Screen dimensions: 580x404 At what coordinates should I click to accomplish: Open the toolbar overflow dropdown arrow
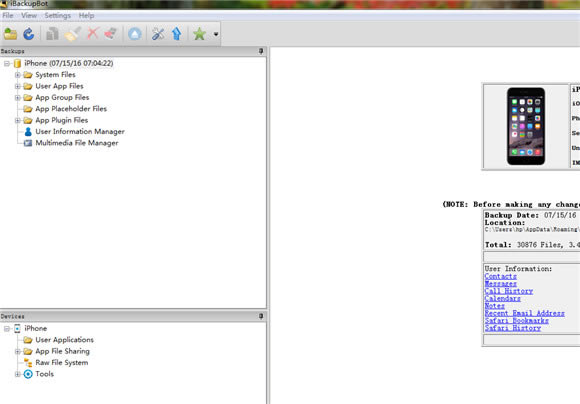tap(216, 34)
